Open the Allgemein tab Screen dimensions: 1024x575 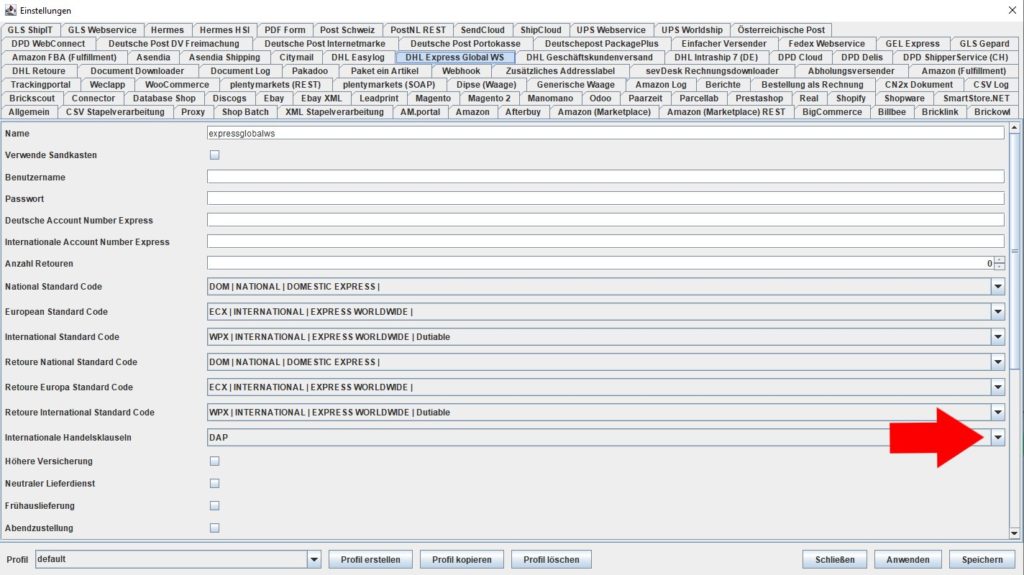(29, 112)
